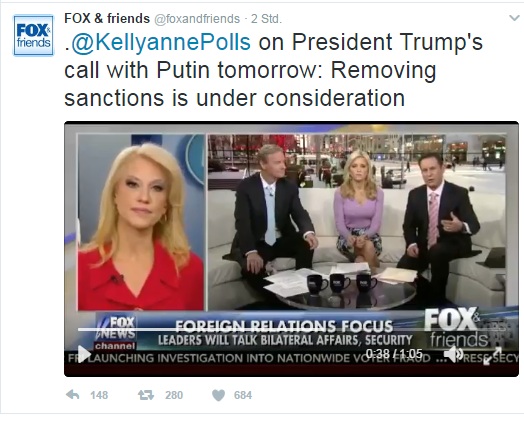Image resolution: width=524 pixels, height=430 pixels.
Task: Toggle fullscreen mode for the video
Action: (493, 356)
